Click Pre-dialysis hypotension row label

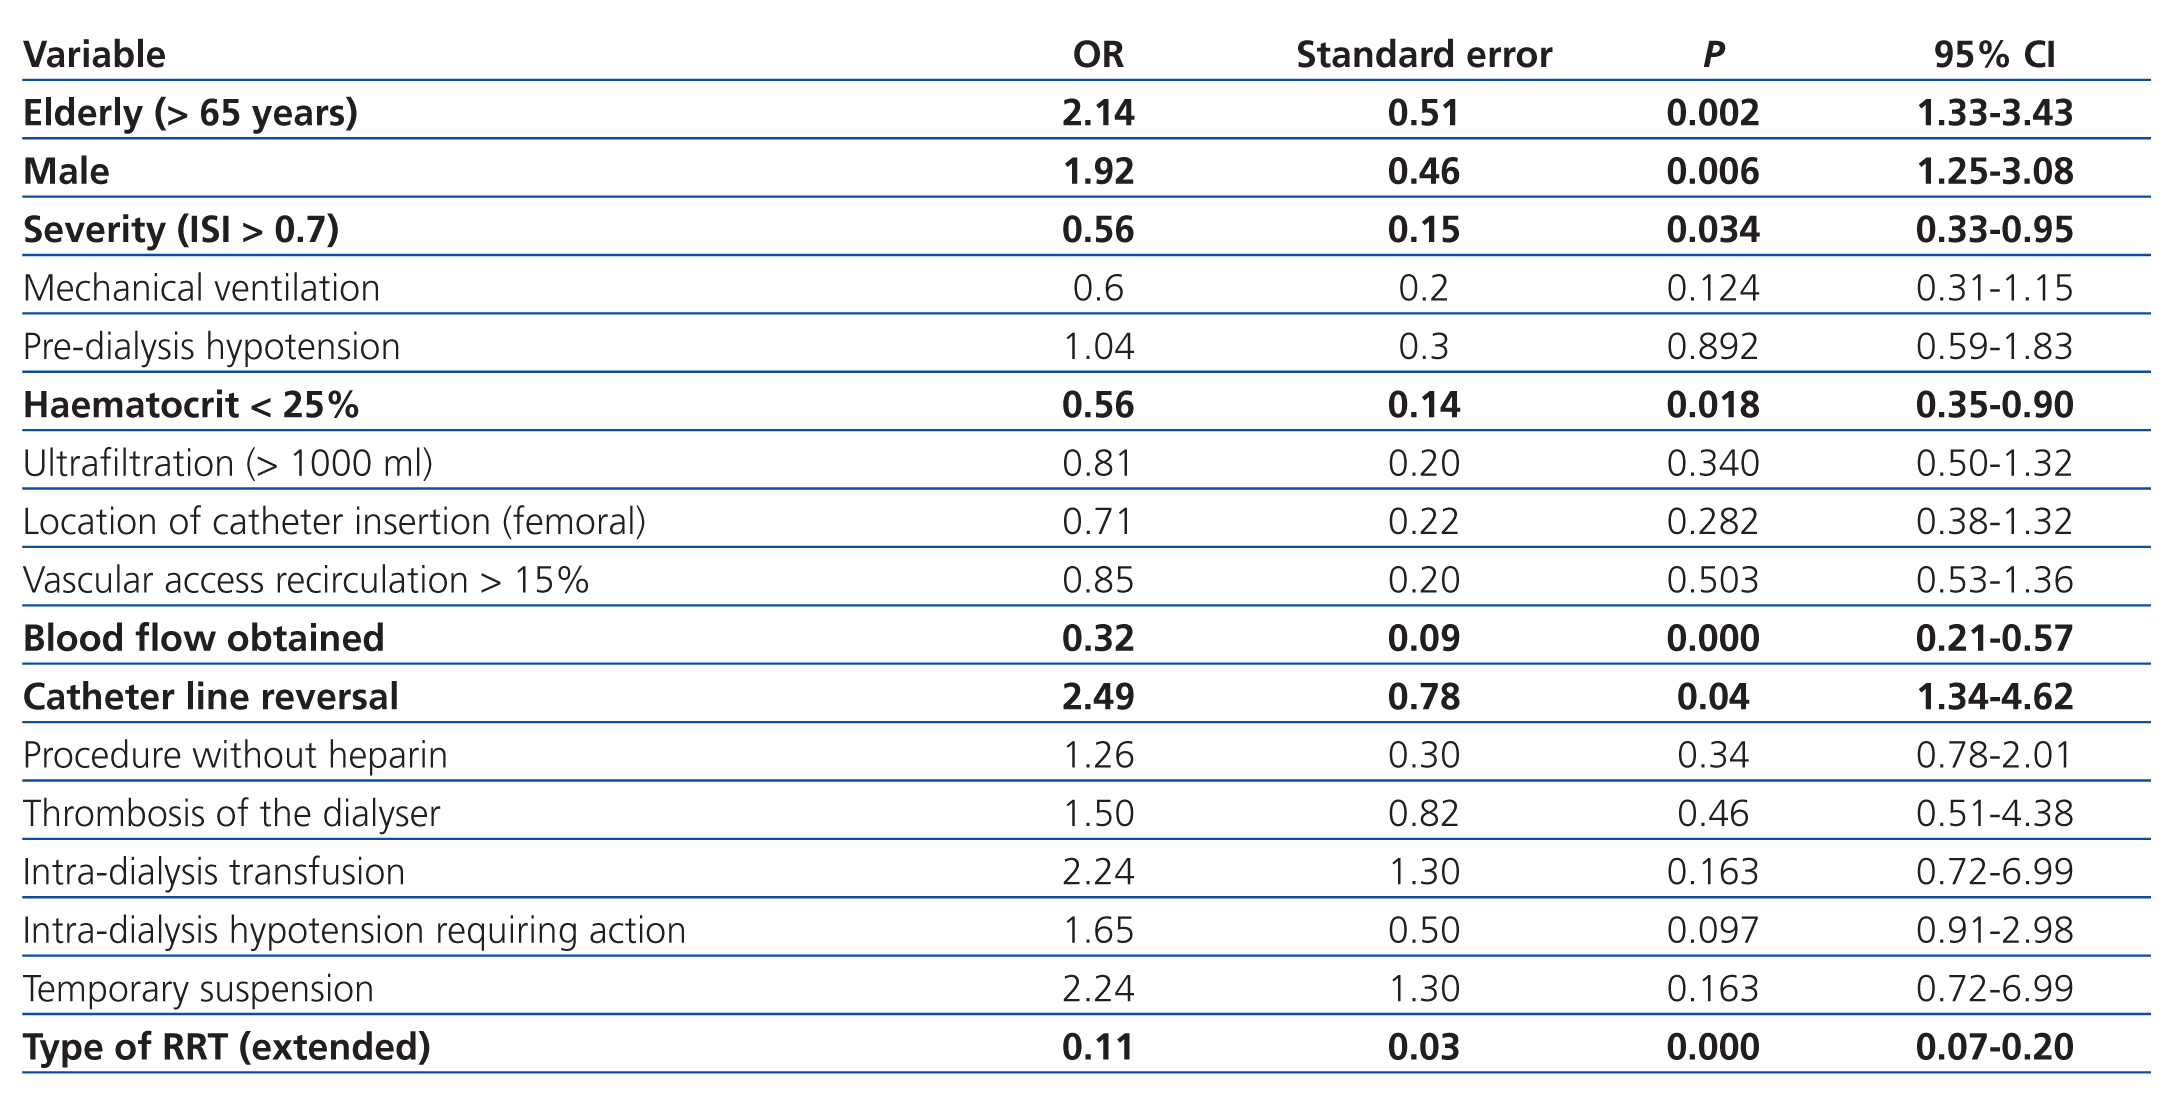(211, 346)
